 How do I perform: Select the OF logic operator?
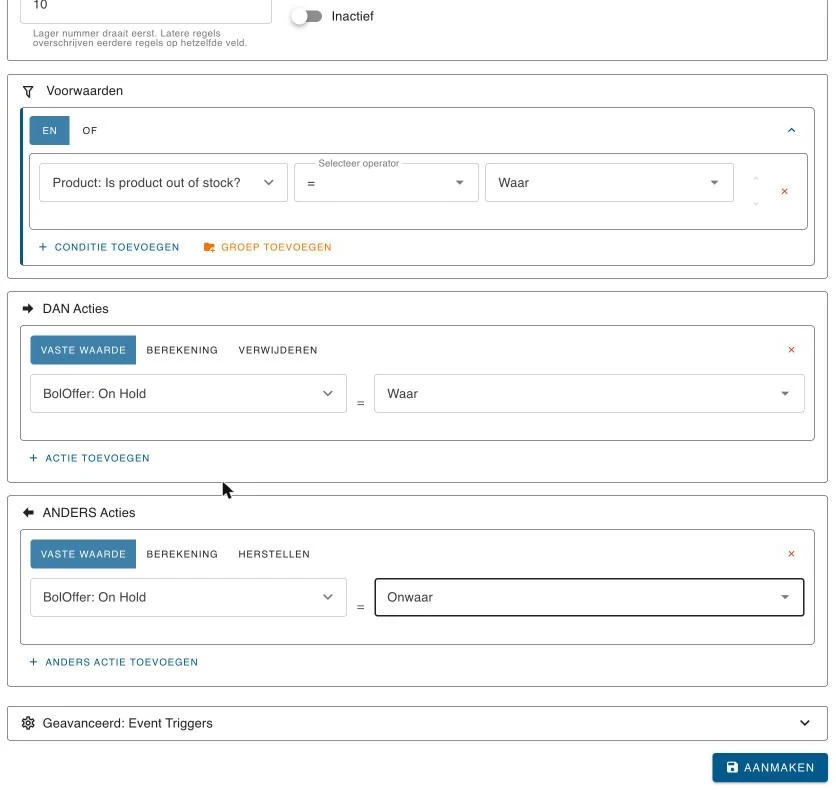coord(90,131)
